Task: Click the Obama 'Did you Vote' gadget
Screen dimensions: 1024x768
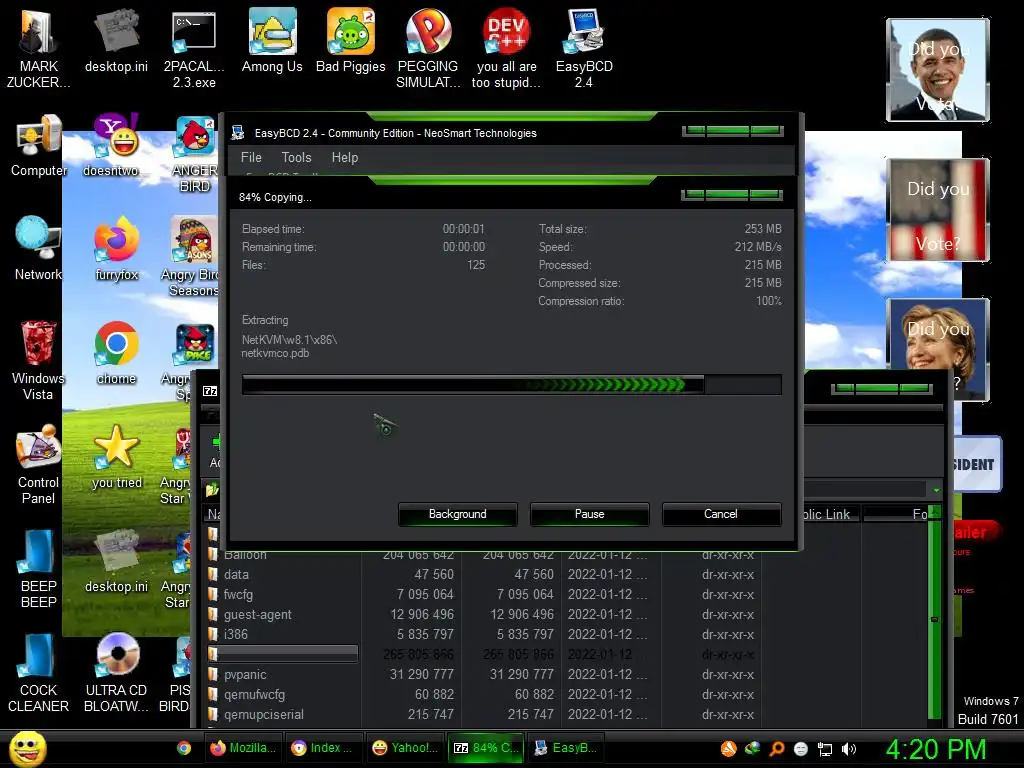Action: 938,70
